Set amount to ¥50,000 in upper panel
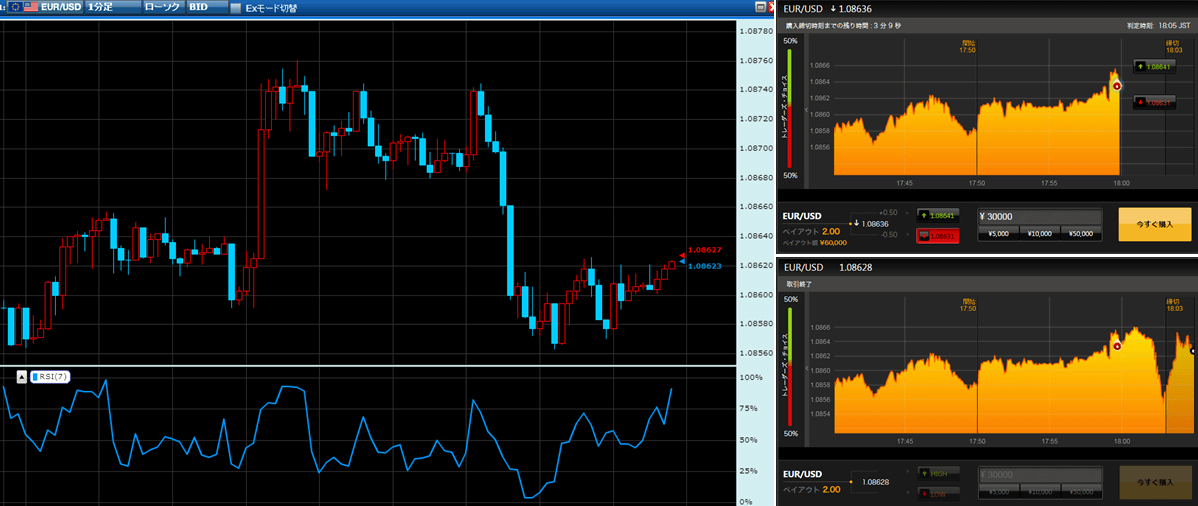 1081,234
